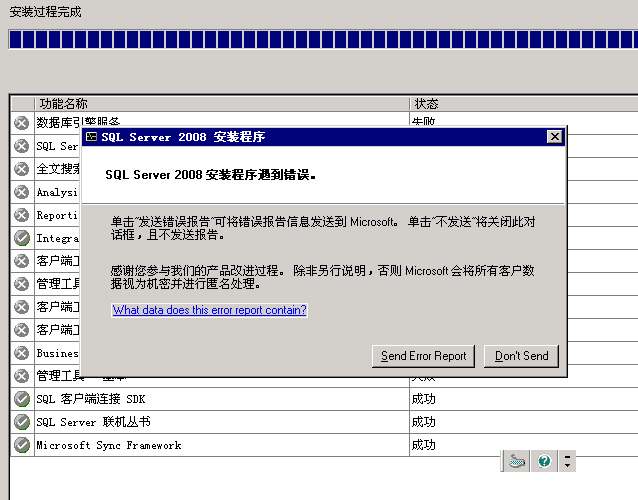Viewport: 638px width, 500px height.
Task: Click the 状态 column header
Action: [524, 104]
